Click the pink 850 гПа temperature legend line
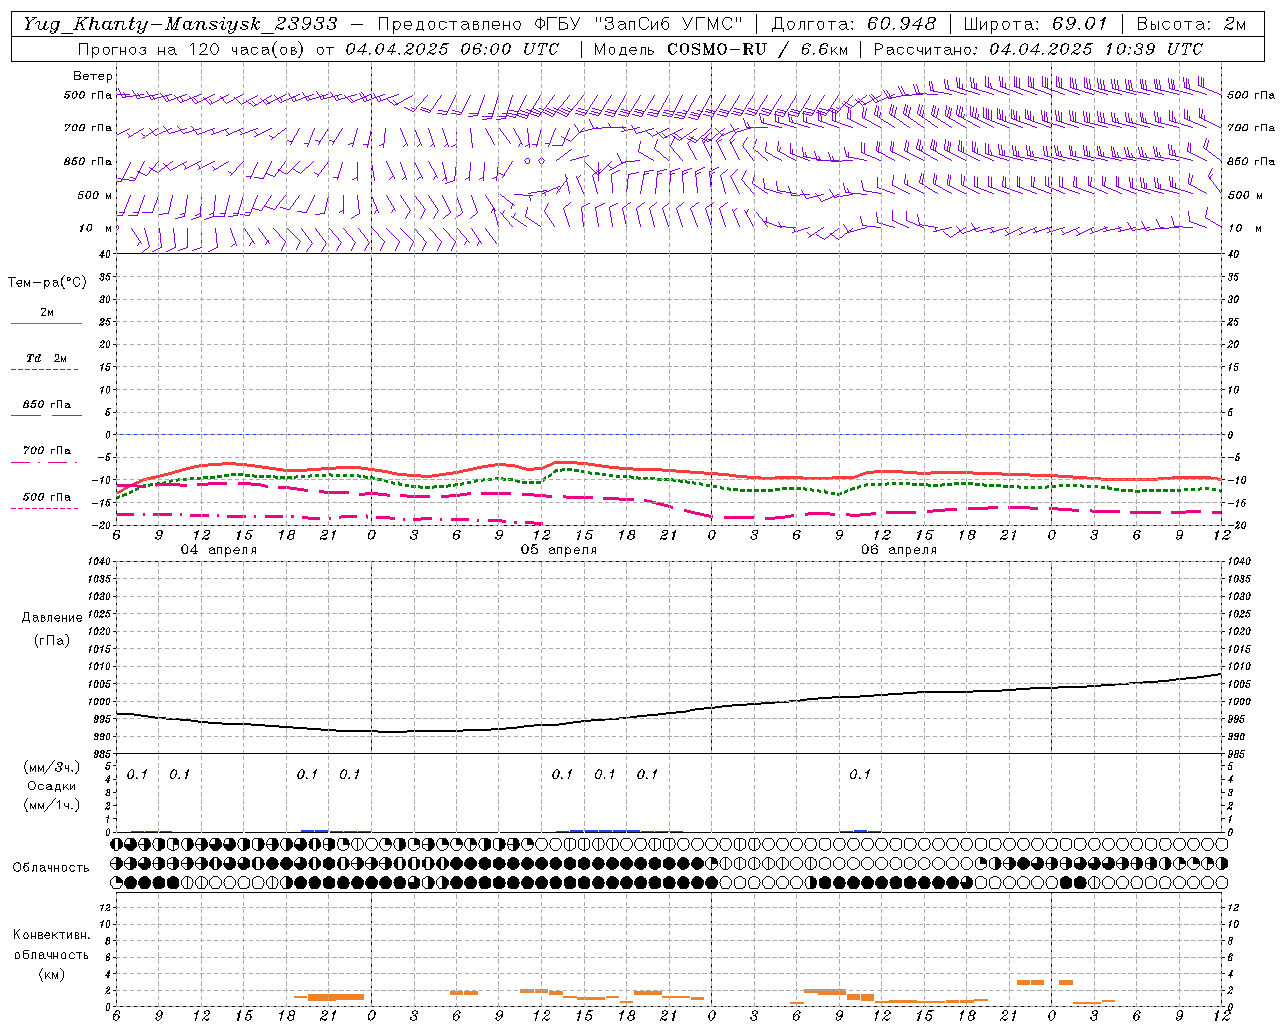Screen dimensions: 1280x1024 pyautogui.click(x=46, y=415)
